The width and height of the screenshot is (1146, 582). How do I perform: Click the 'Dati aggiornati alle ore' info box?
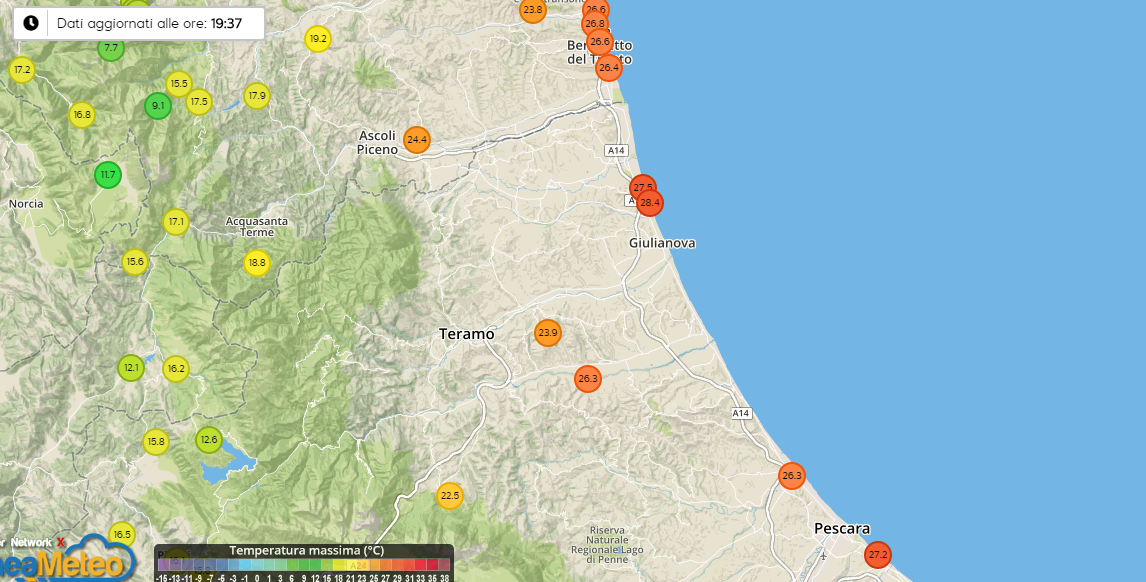point(140,23)
